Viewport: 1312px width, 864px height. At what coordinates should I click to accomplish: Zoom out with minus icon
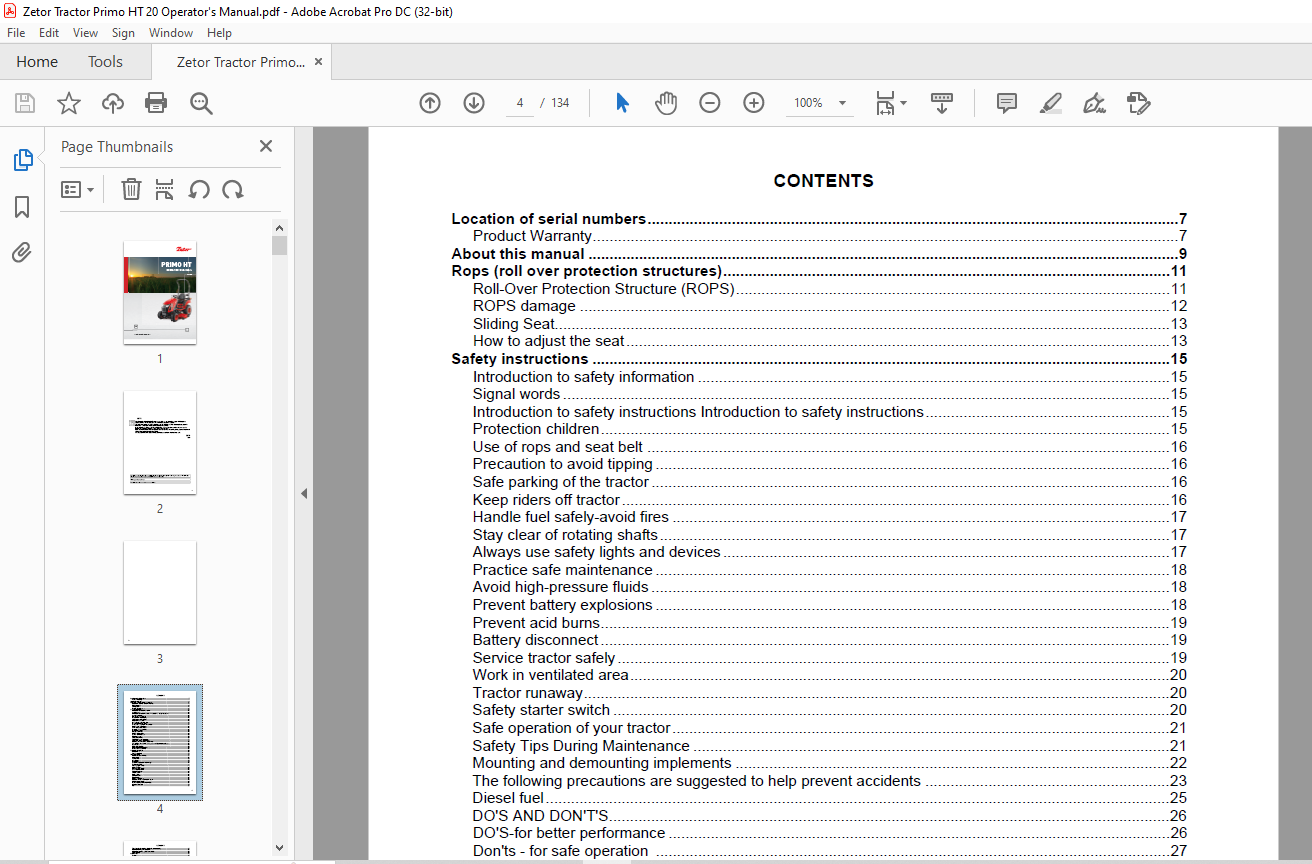(x=710, y=103)
